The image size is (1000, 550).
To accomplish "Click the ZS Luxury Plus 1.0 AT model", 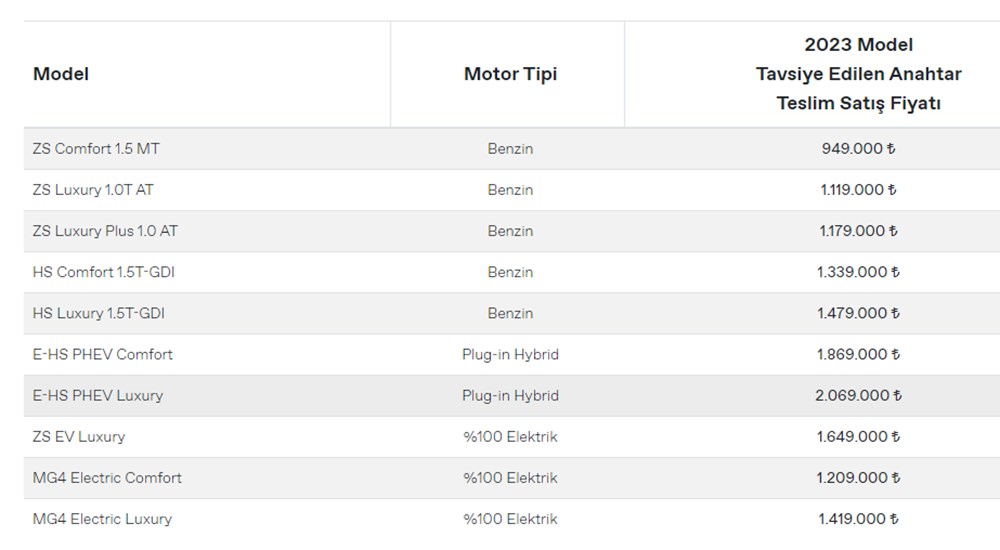I will point(105,231).
